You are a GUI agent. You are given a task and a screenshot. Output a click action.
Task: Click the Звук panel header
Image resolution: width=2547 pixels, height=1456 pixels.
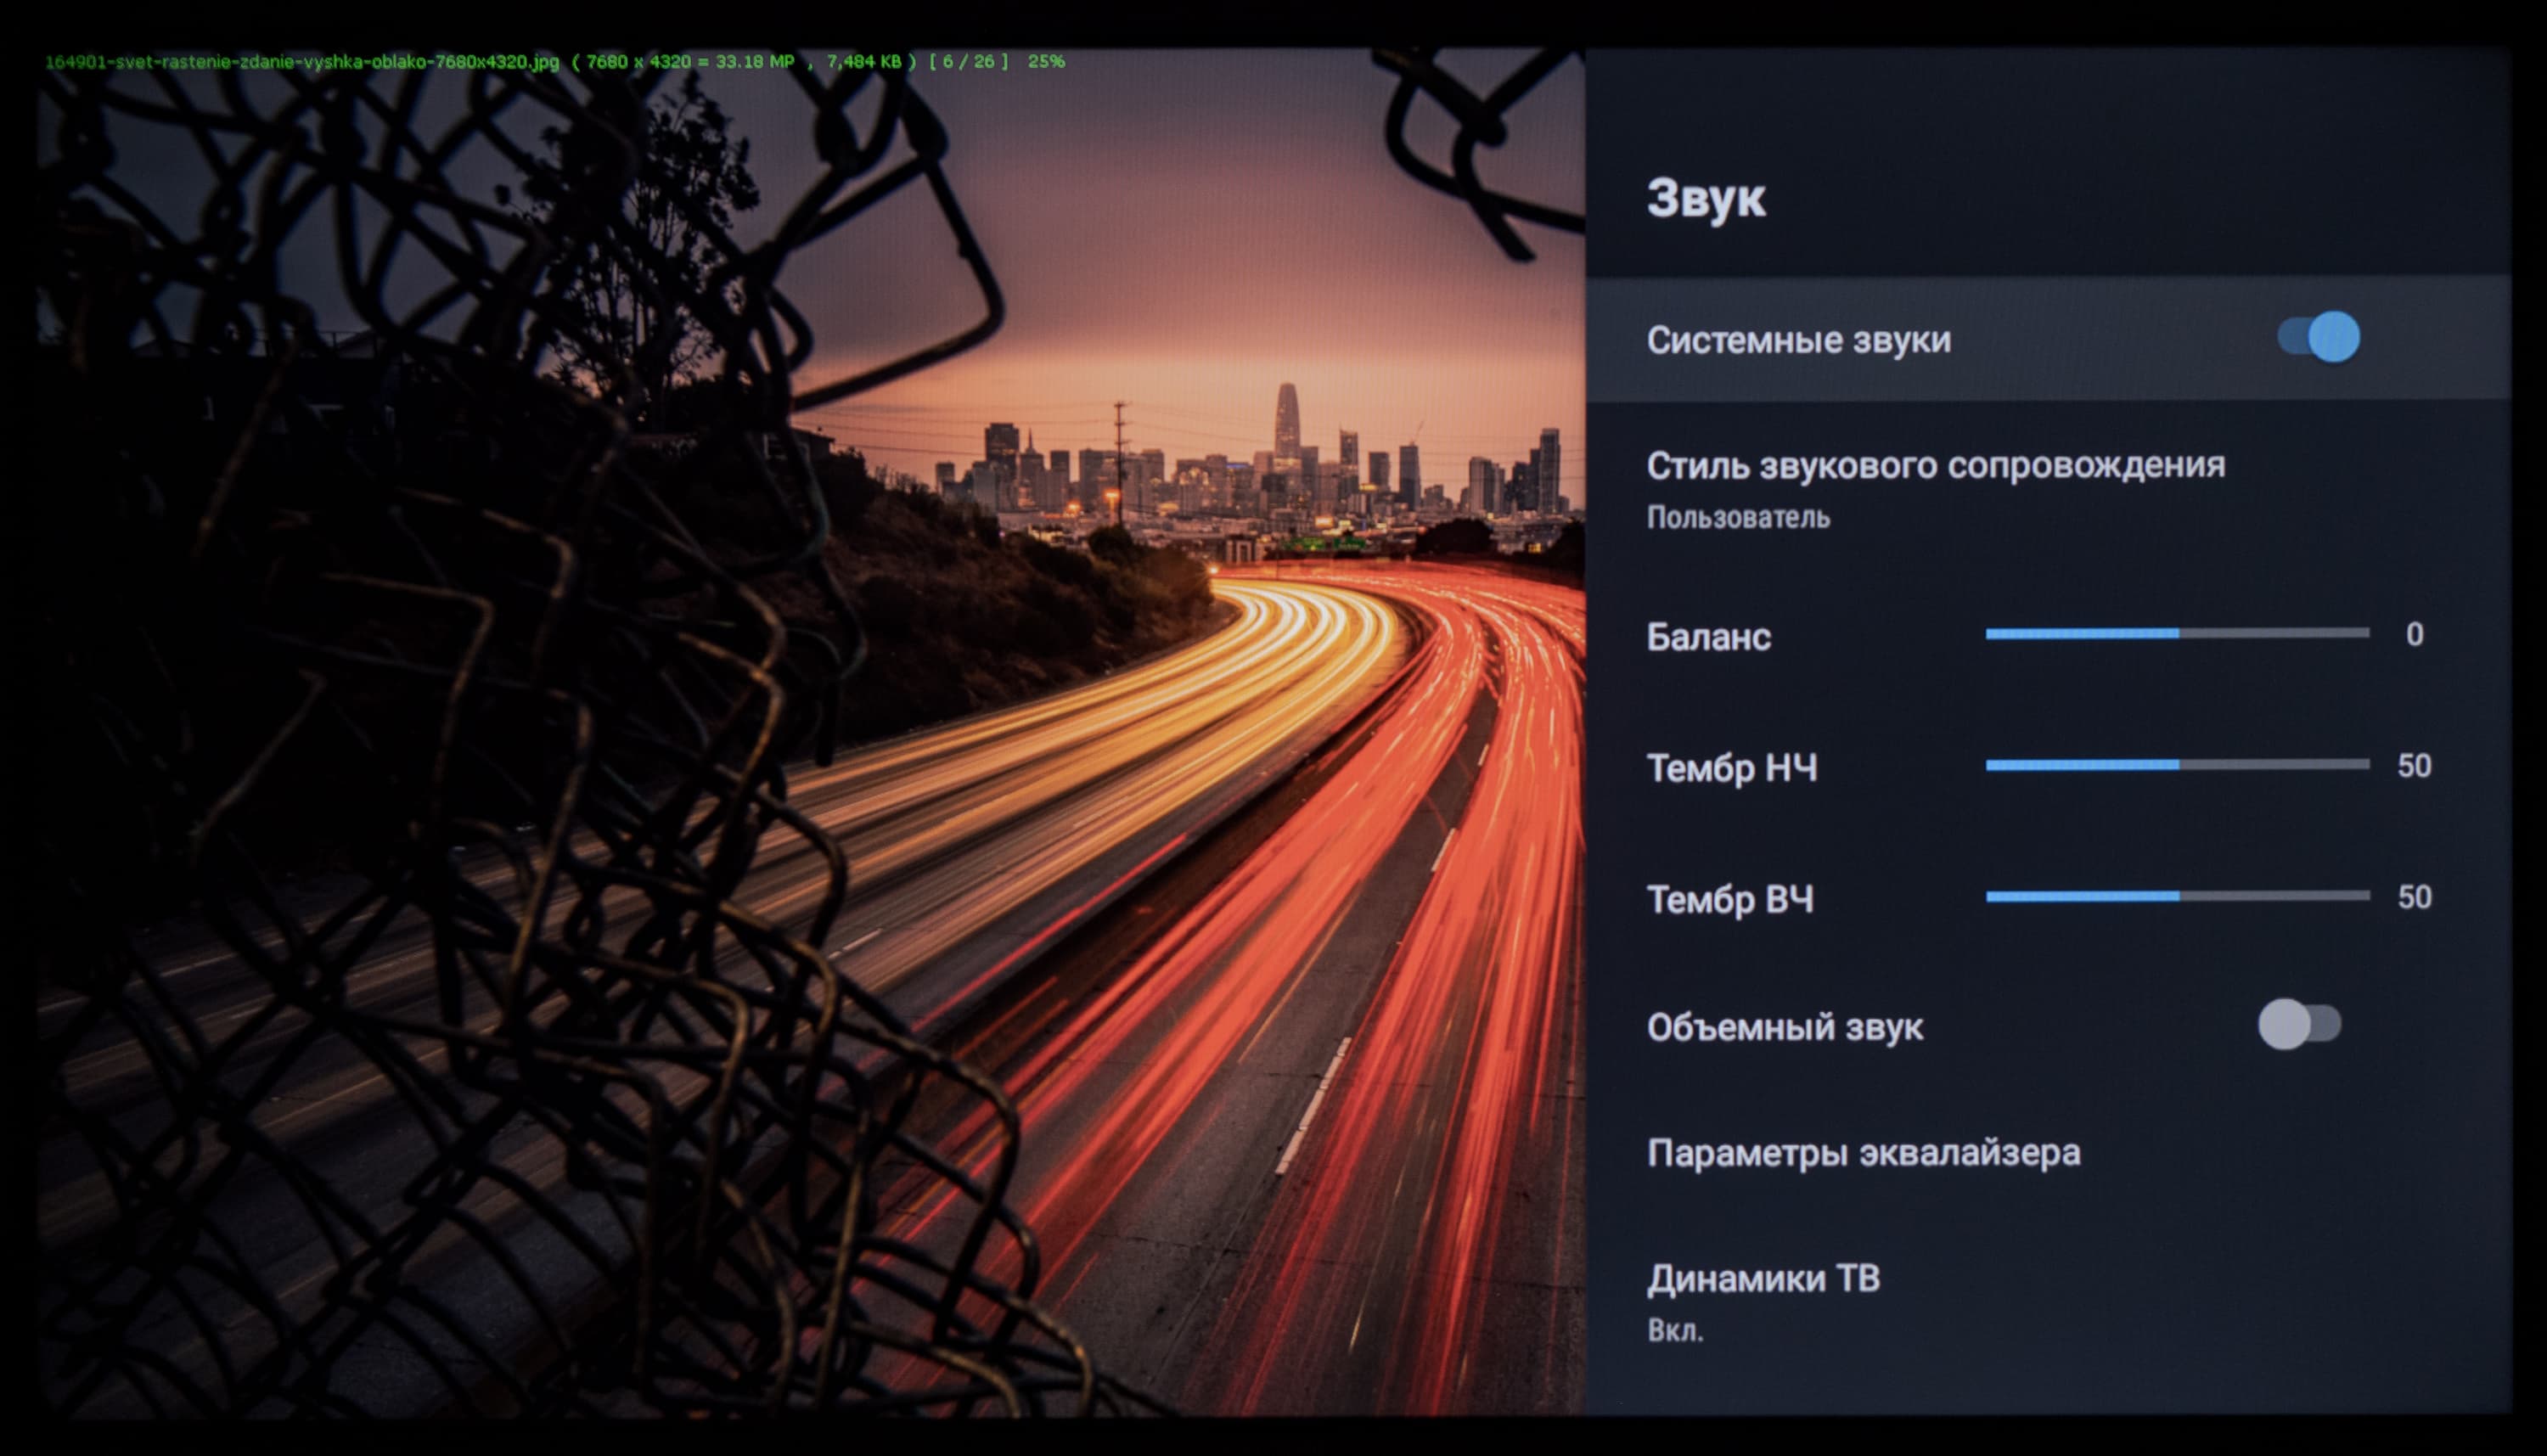point(1705,197)
